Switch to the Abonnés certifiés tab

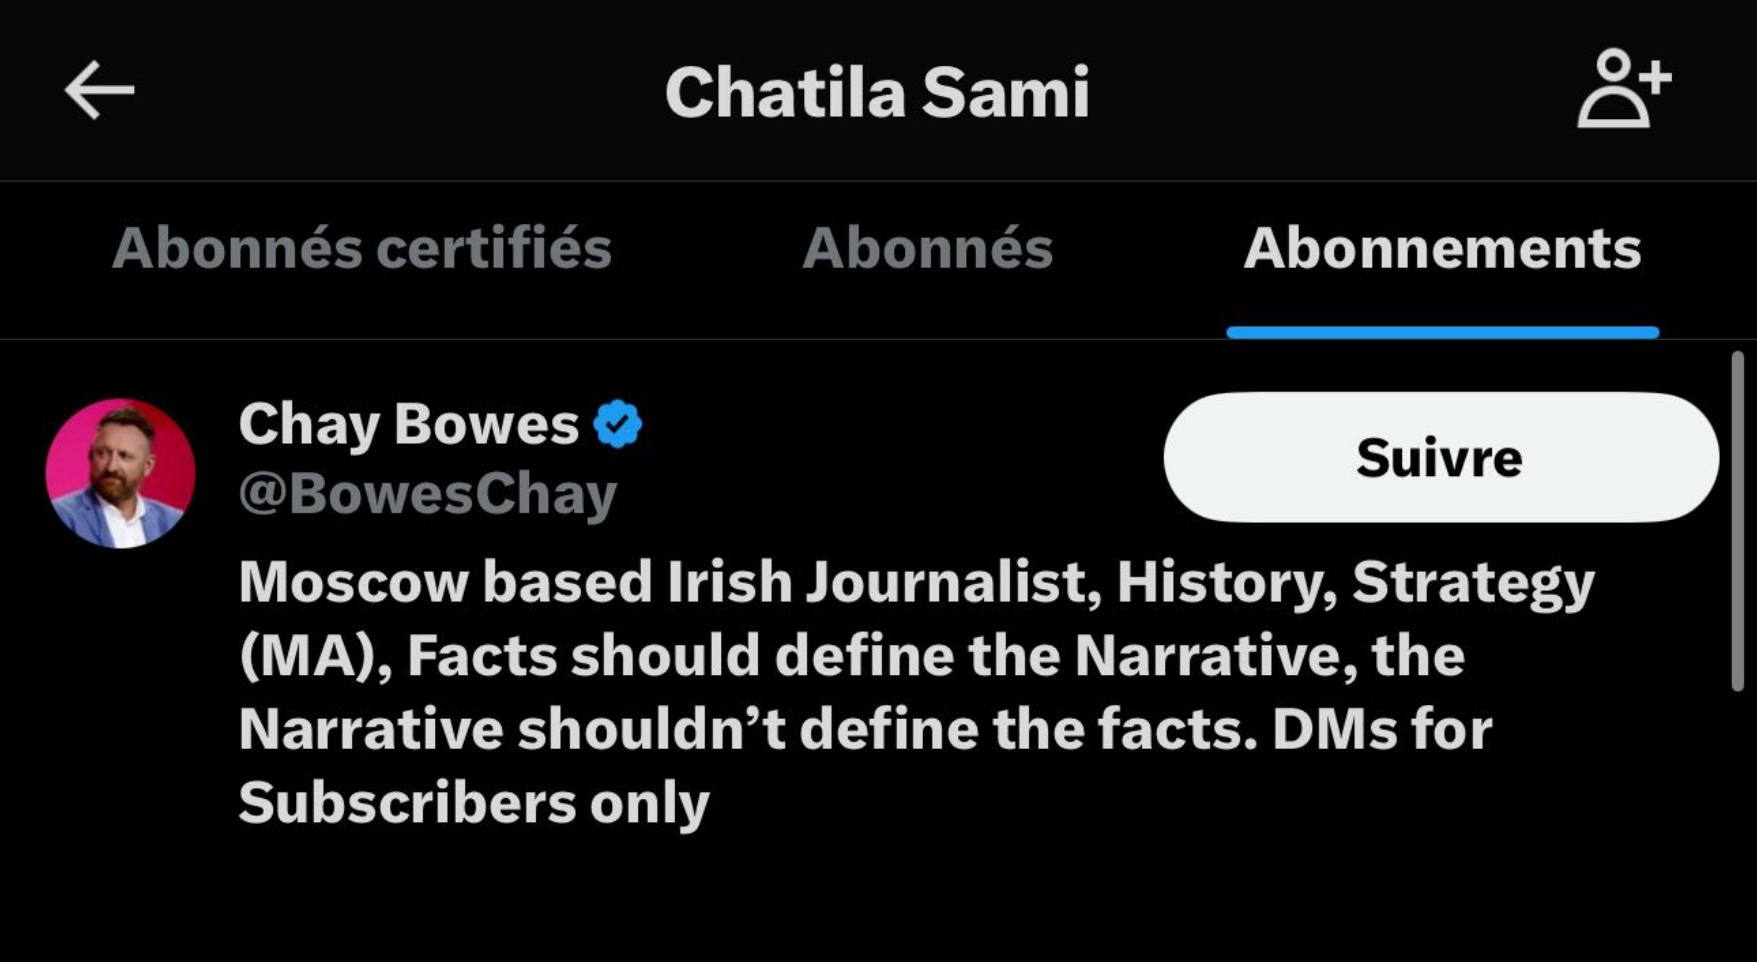361,248
